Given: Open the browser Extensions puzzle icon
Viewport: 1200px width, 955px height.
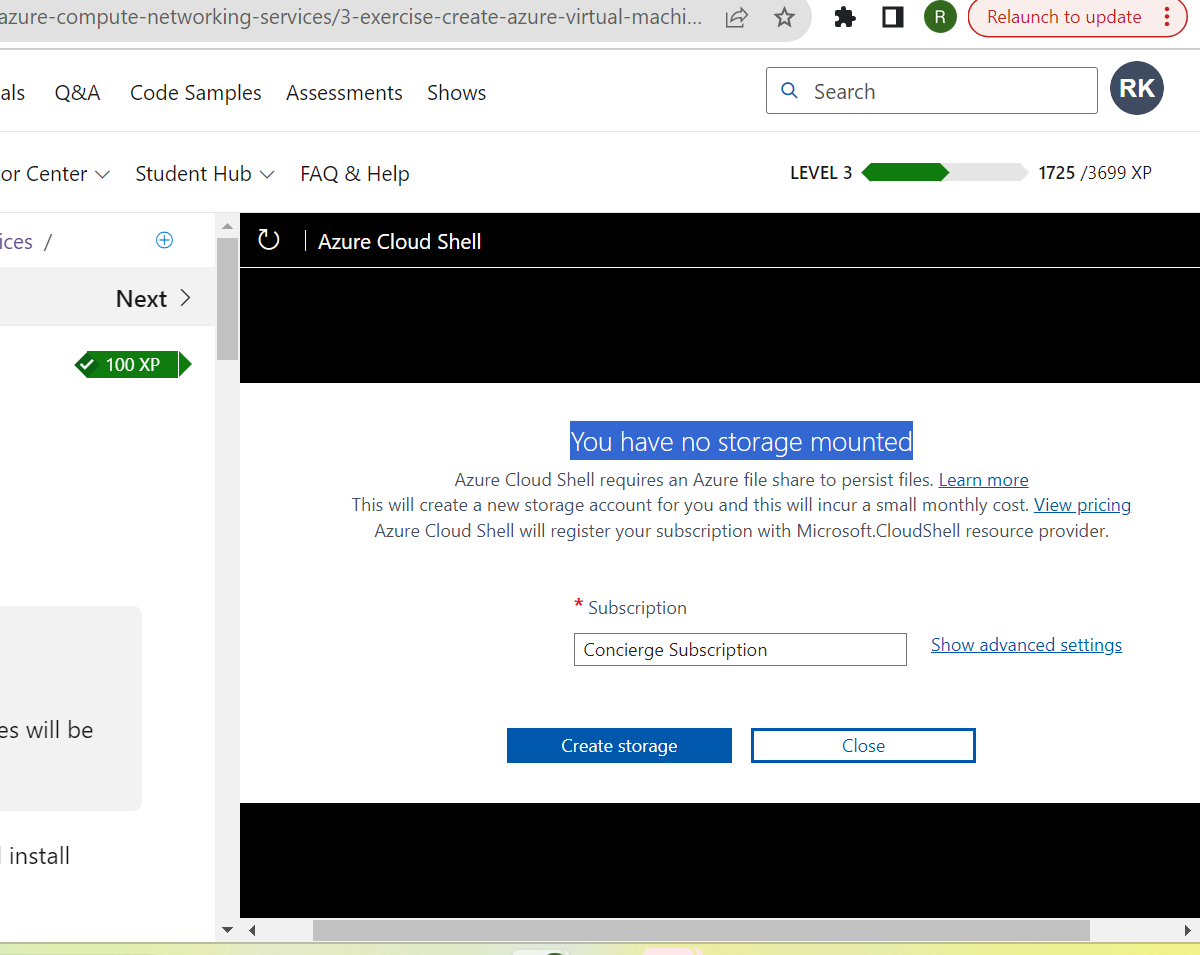Looking at the screenshot, I should point(844,17).
